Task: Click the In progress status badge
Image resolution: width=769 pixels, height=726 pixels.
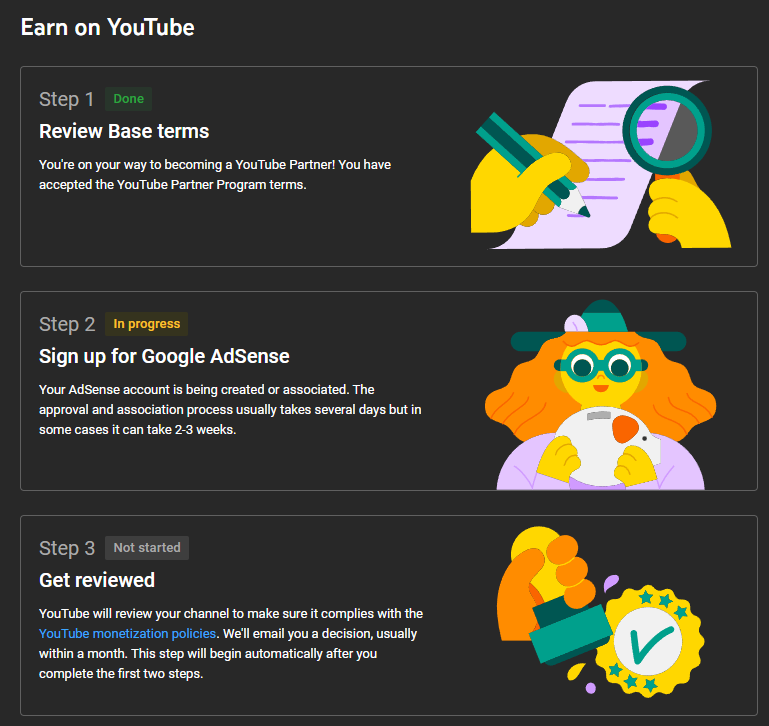Action: point(147,324)
